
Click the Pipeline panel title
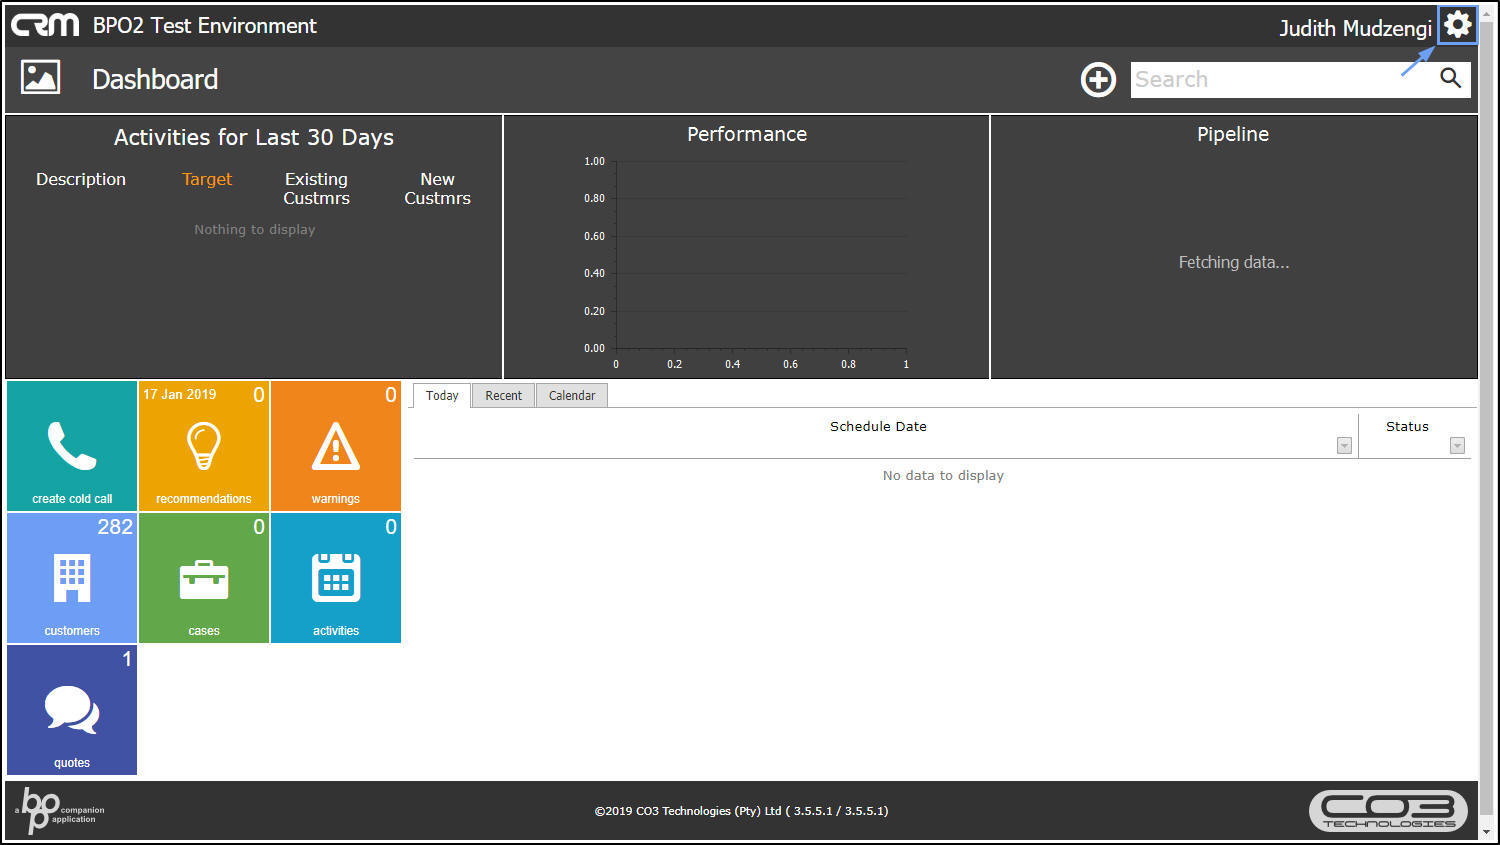[x=1233, y=134]
